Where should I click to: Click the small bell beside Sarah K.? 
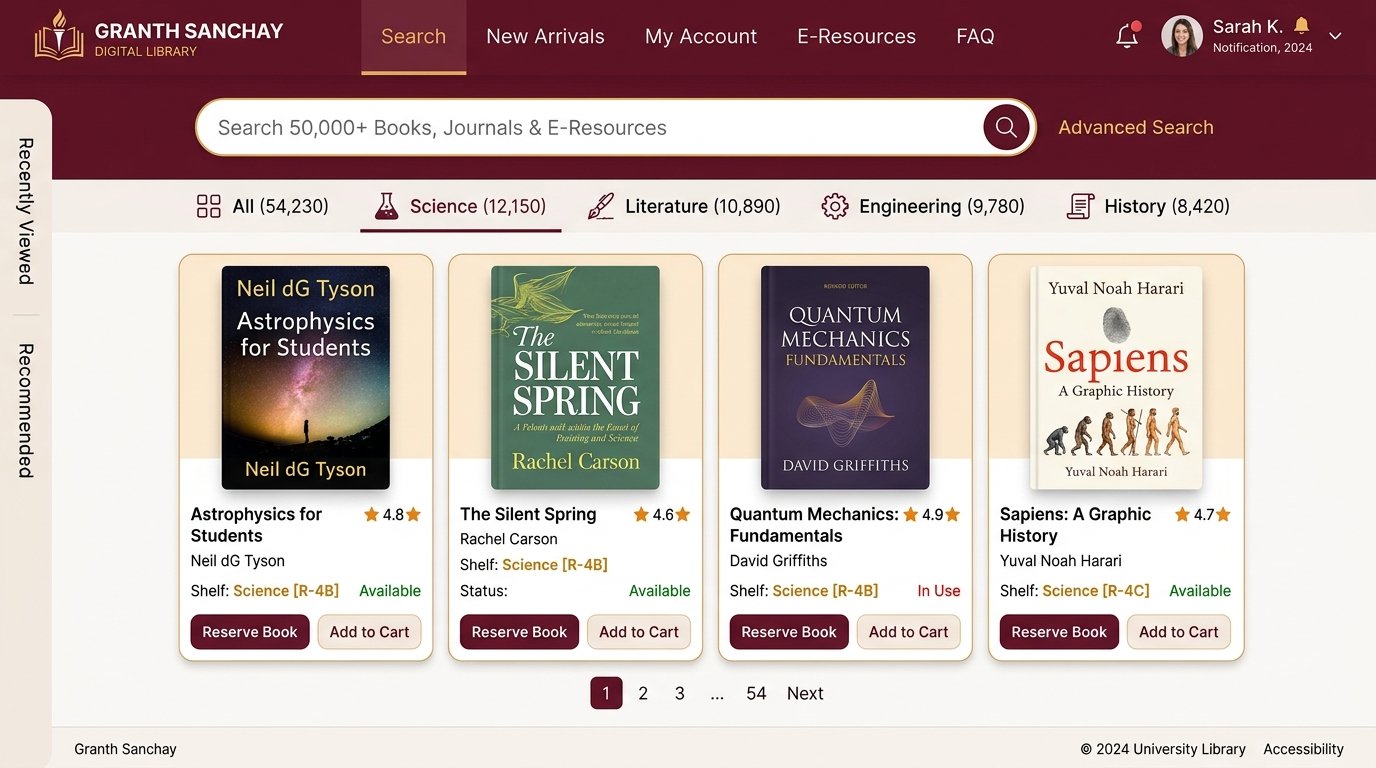(1301, 25)
